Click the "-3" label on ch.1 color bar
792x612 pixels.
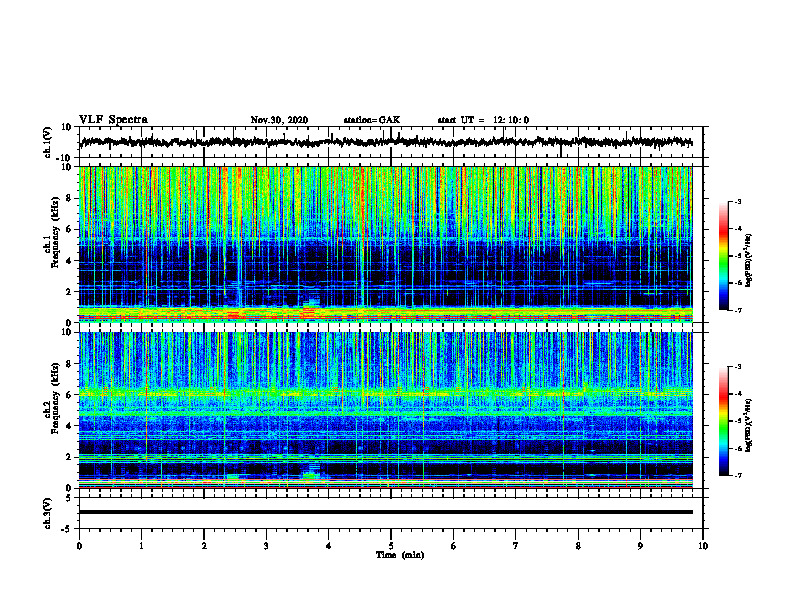coord(738,201)
